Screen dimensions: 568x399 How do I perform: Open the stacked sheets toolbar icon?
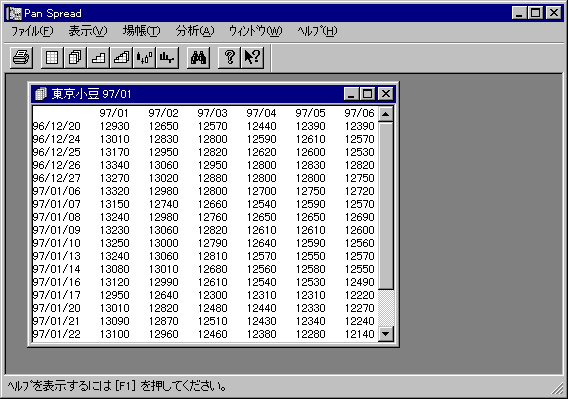click(75, 57)
